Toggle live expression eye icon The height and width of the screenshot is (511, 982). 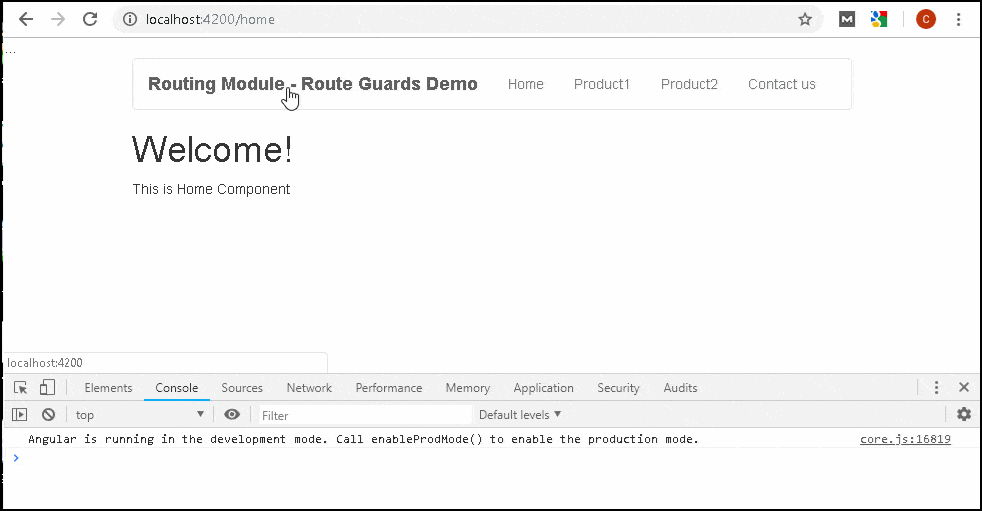coord(232,415)
